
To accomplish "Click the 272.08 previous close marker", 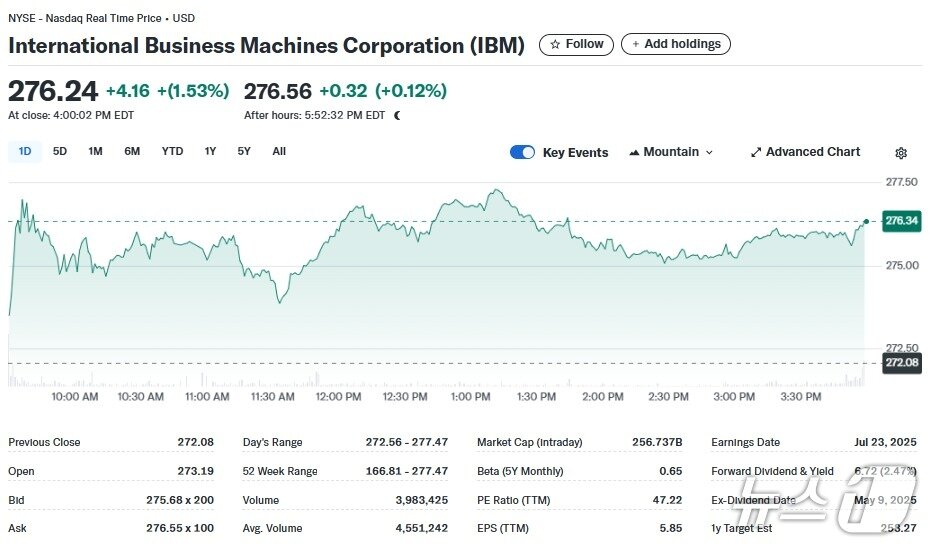I will pyautogui.click(x=902, y=363).
